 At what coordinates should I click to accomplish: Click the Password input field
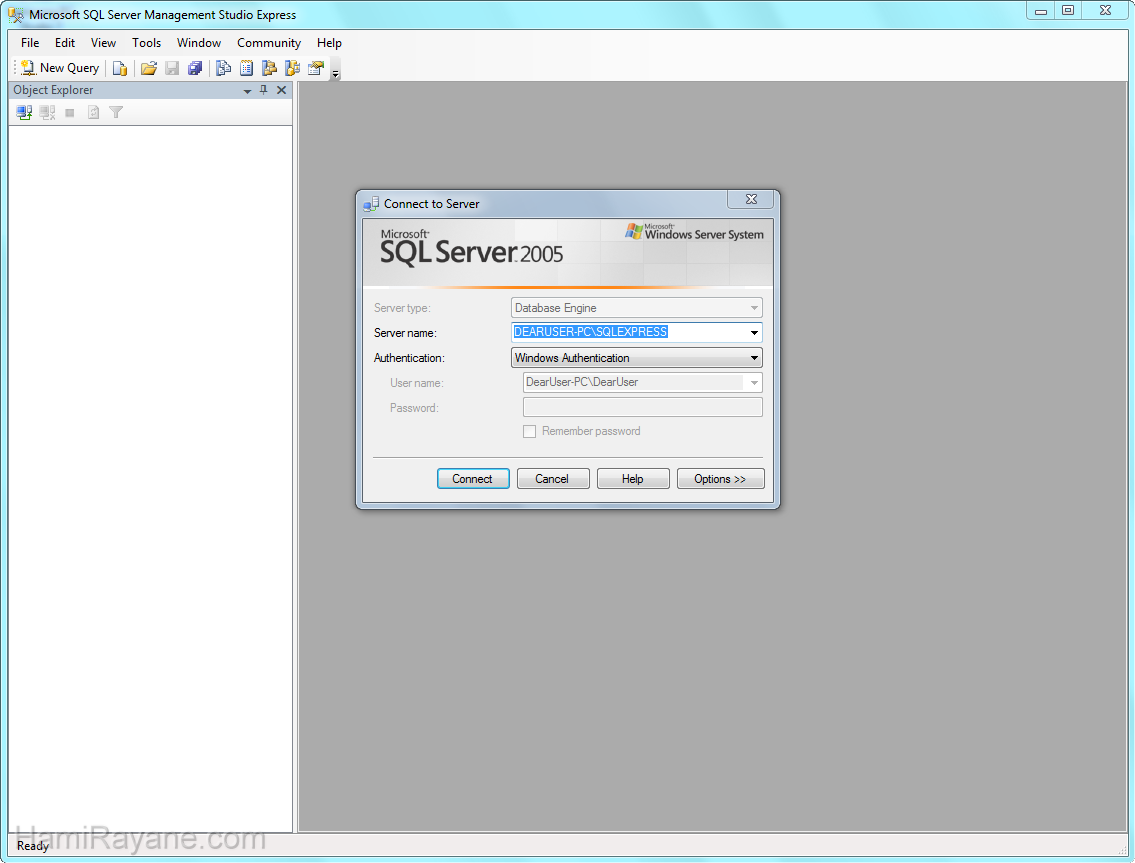643,407
